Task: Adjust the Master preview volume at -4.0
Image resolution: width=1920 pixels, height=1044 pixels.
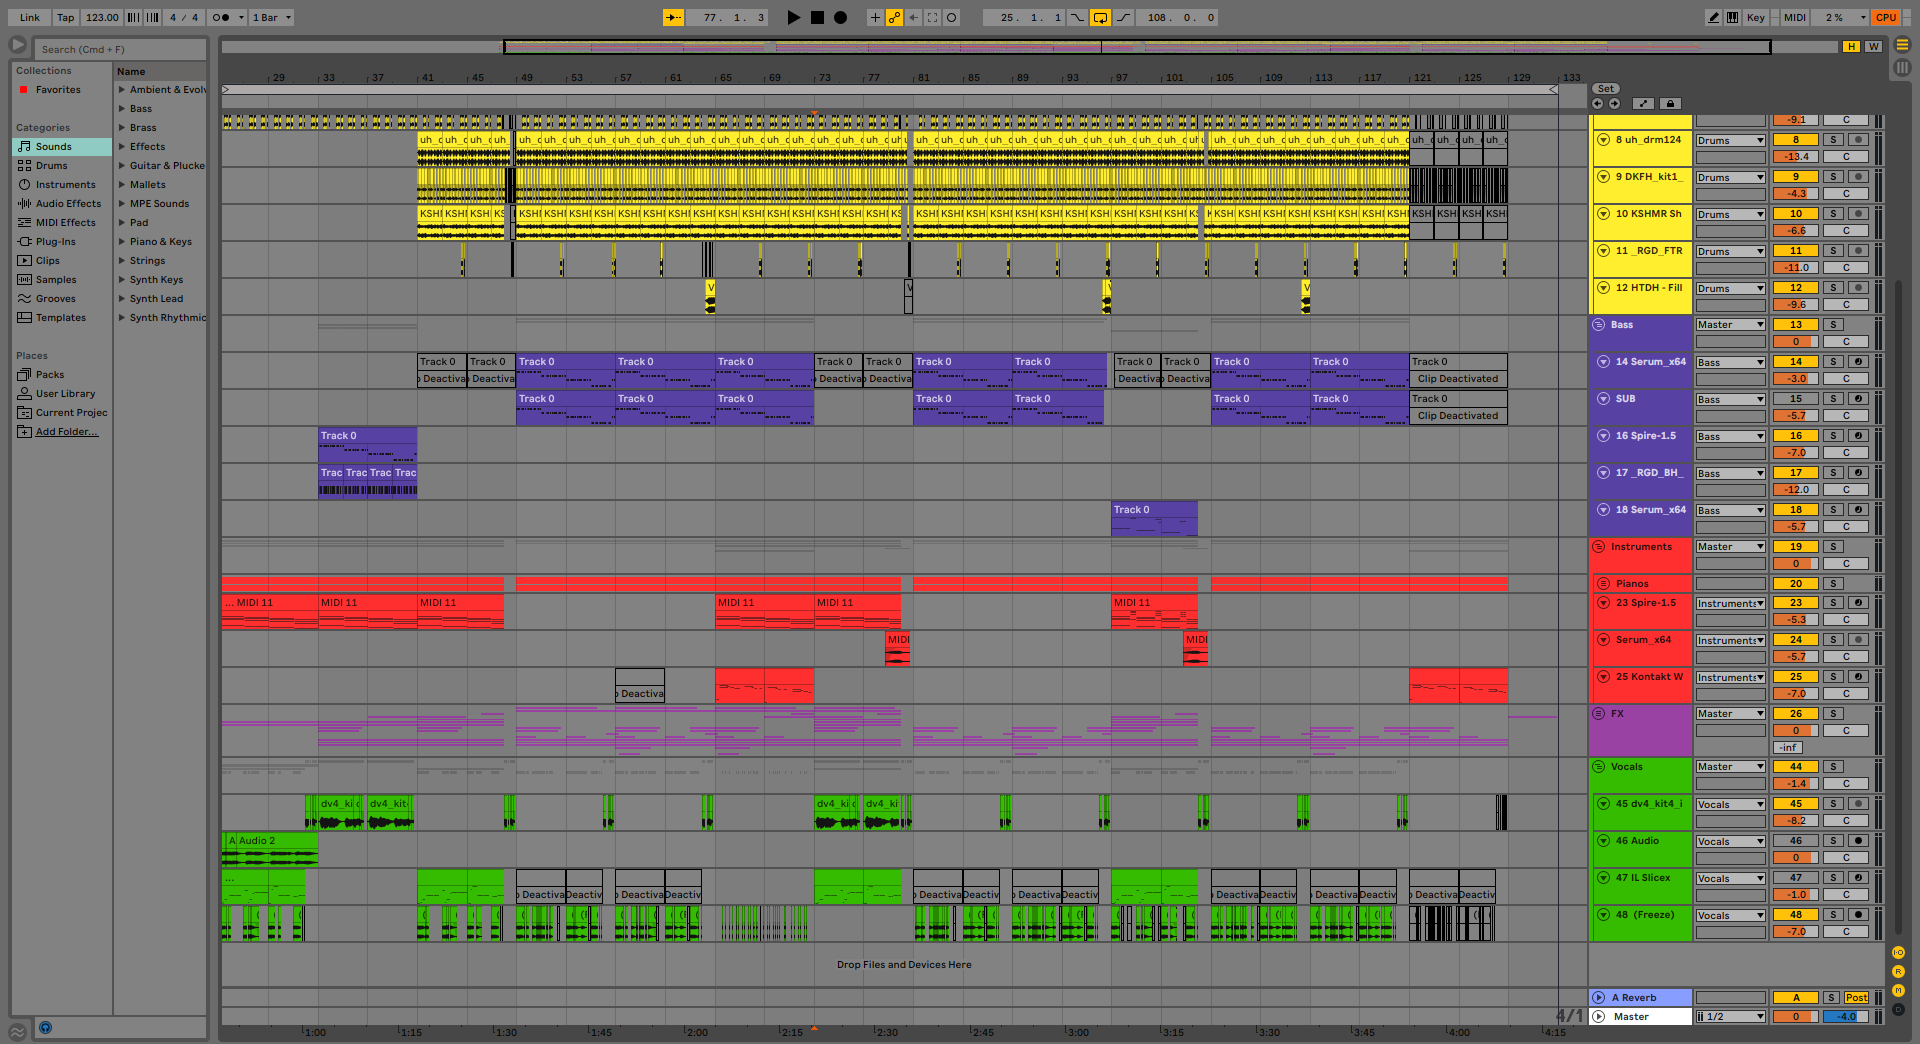Action: [x=1845, y=1017]
